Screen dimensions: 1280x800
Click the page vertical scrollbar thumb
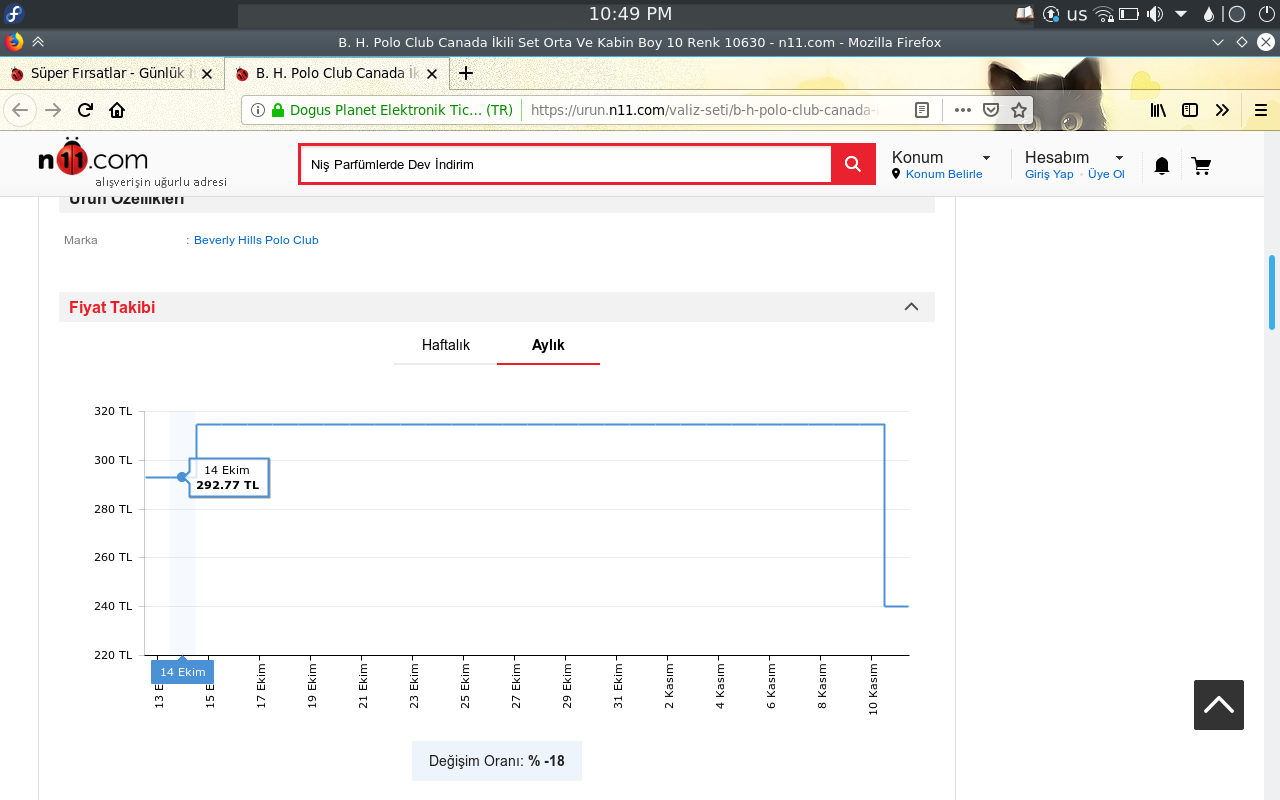point(1272,292)
